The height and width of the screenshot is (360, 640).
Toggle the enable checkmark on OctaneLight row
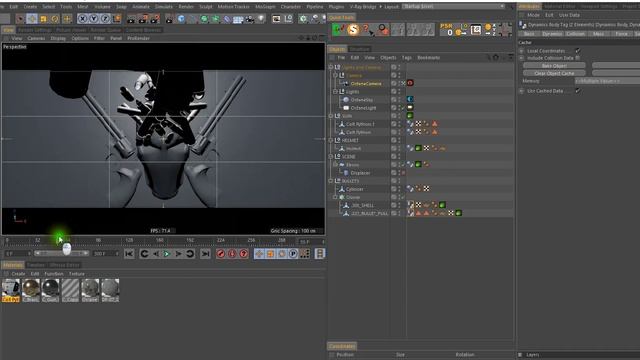tap(403, 108)
